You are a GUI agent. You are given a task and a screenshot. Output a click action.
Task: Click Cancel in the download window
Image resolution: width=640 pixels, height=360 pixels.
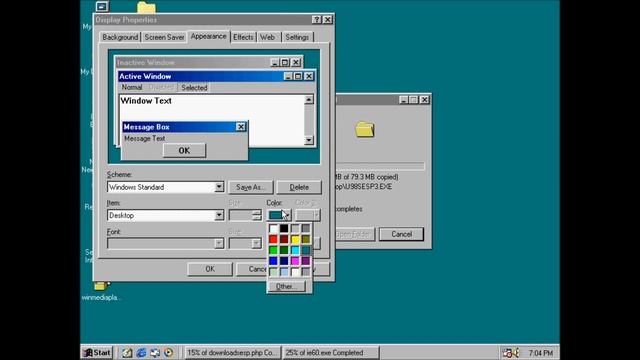click(x=401, y=234)
